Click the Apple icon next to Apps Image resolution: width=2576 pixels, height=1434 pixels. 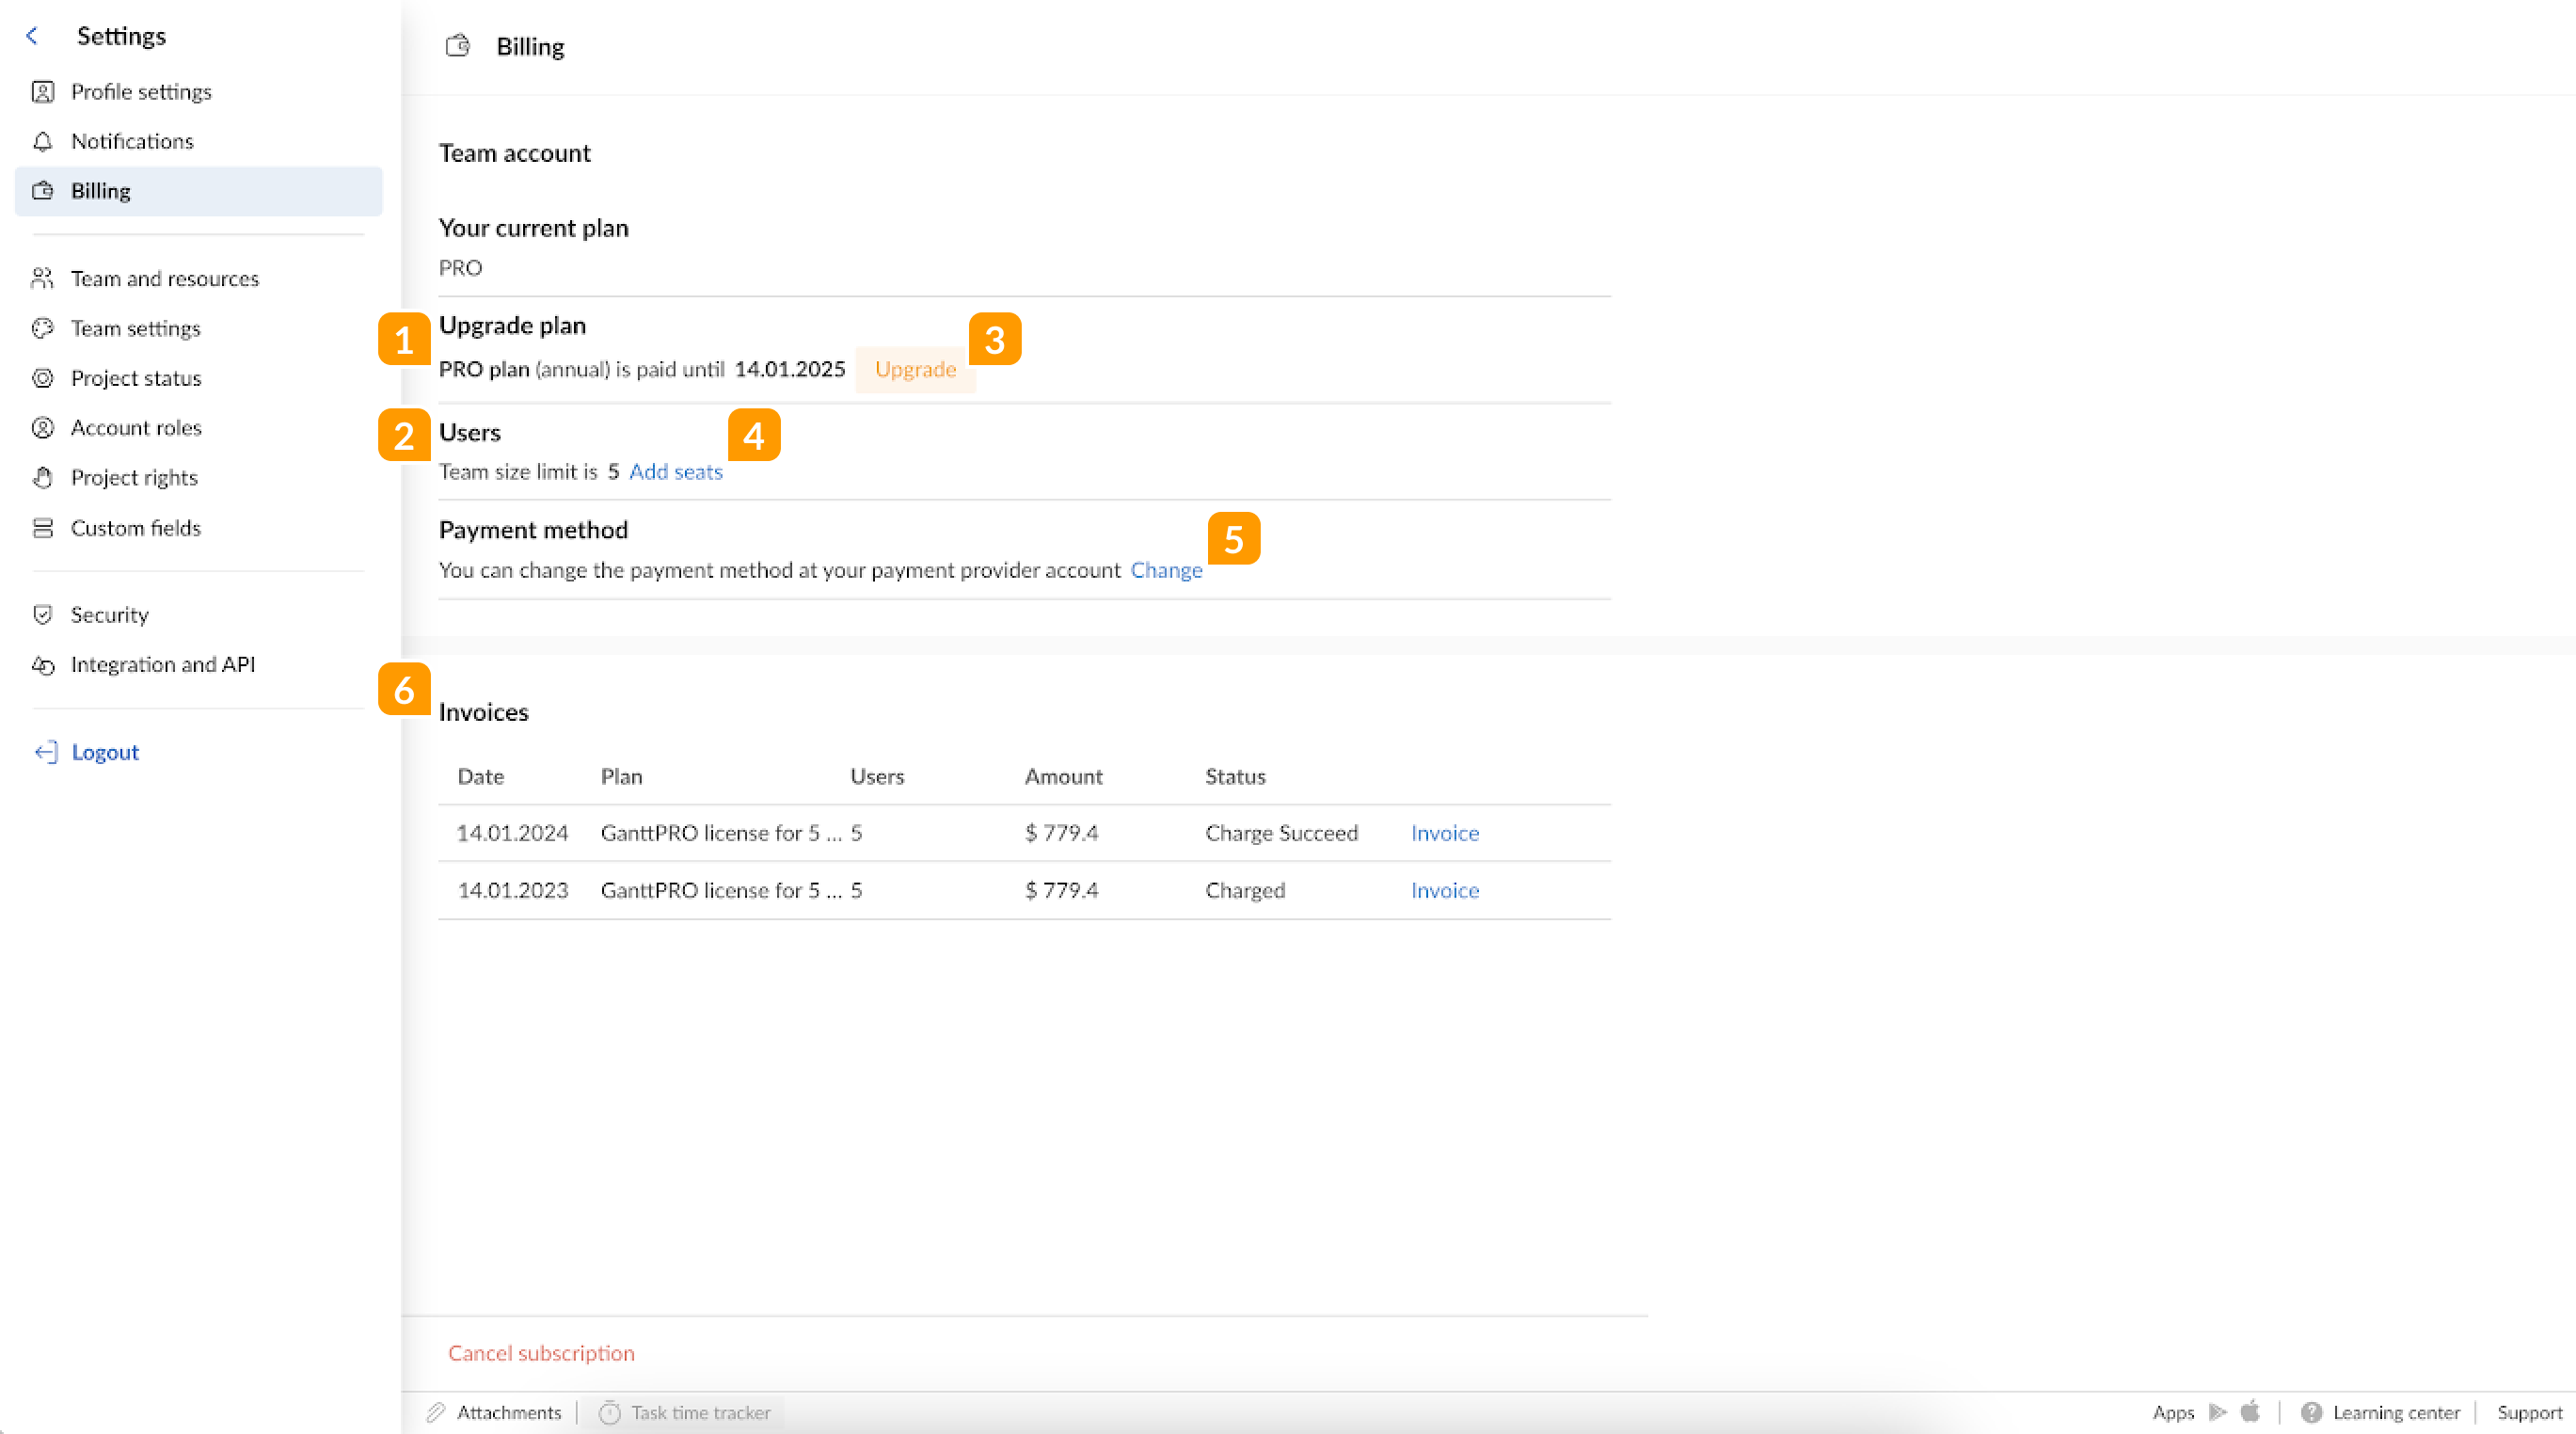[2251, 1412]
